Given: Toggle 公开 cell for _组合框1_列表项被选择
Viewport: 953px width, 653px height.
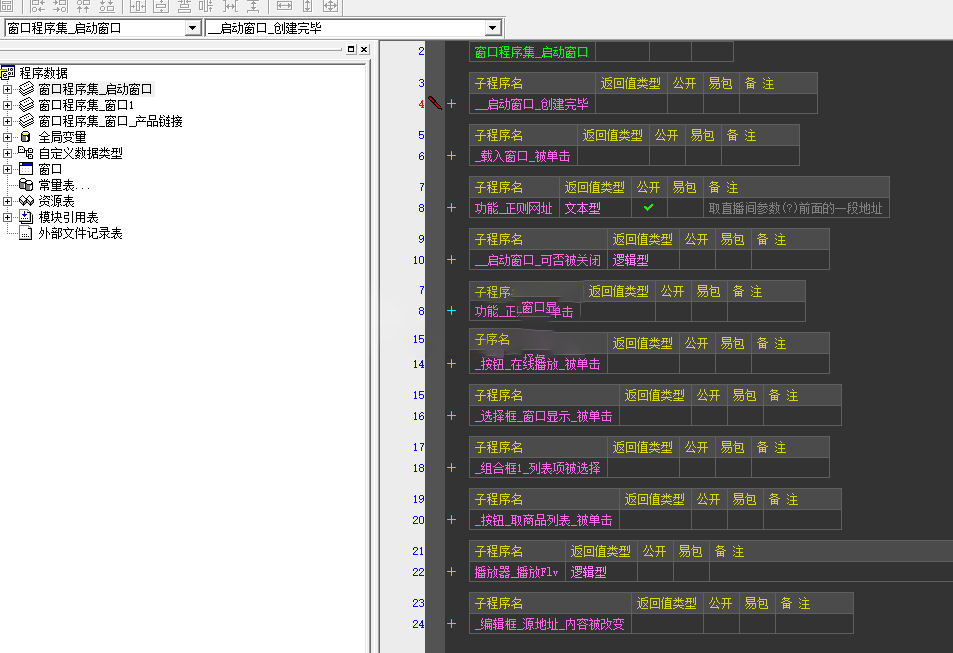Looking at the screenshot, I should [697, 468].
